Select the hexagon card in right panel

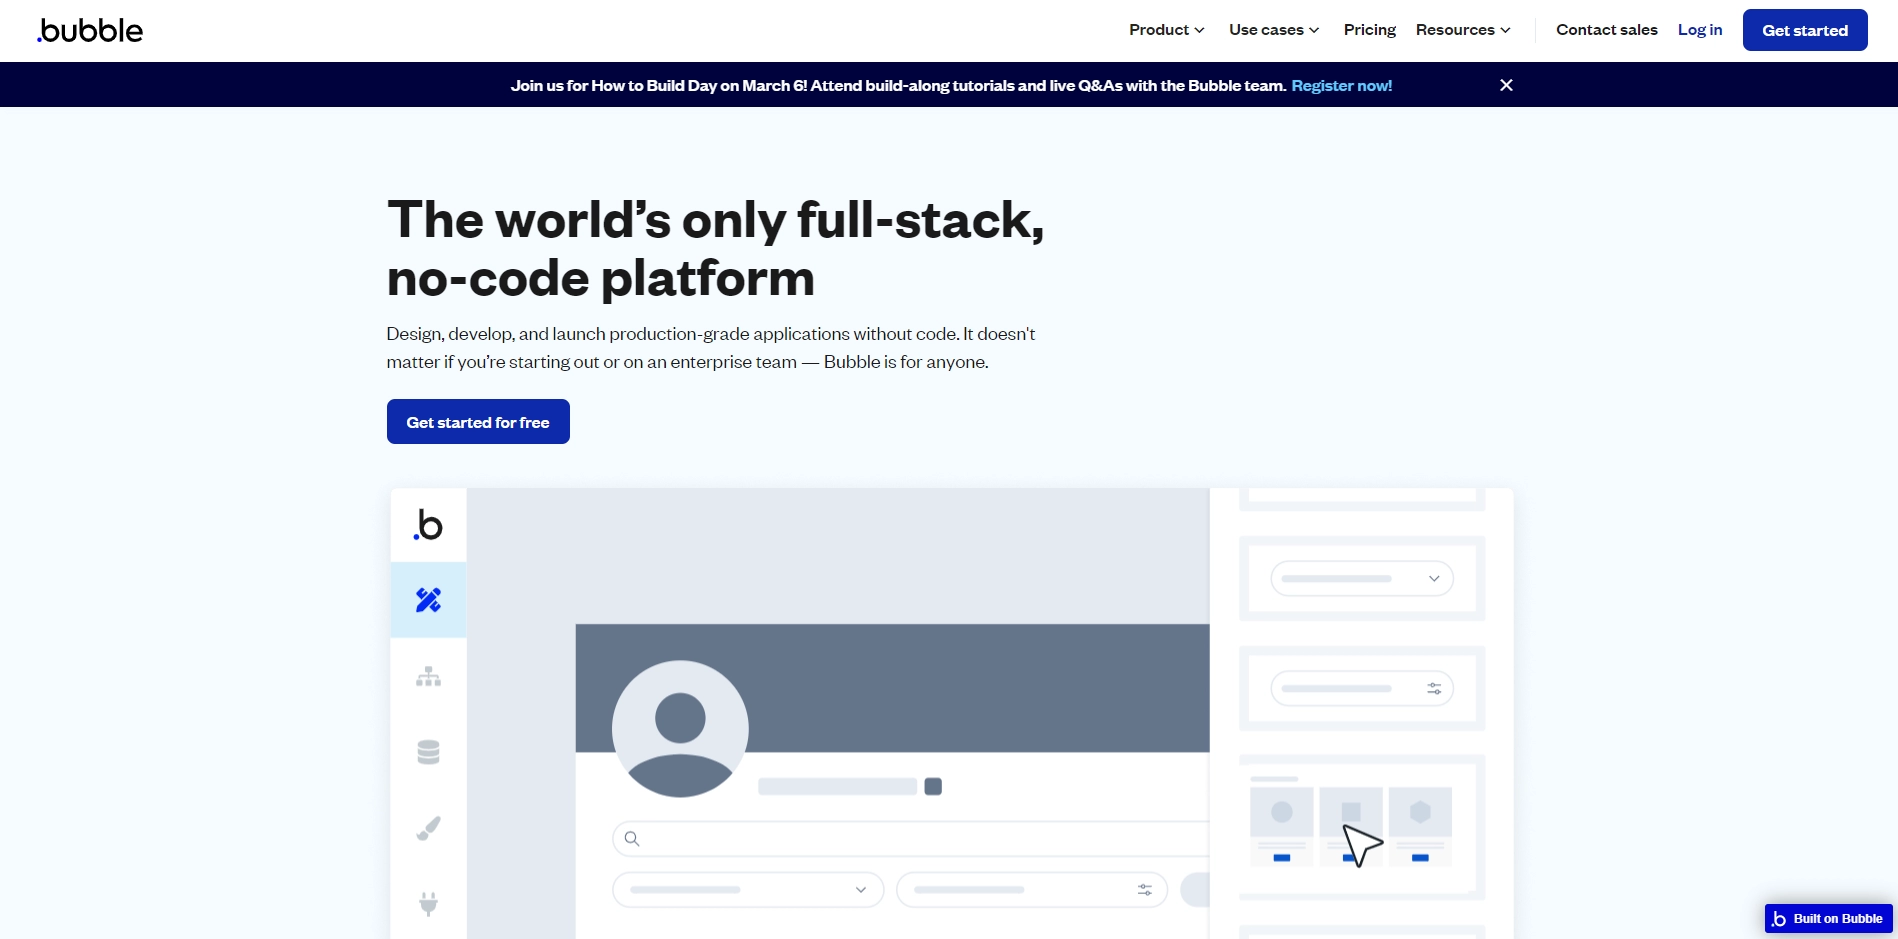pos(1420,826)
